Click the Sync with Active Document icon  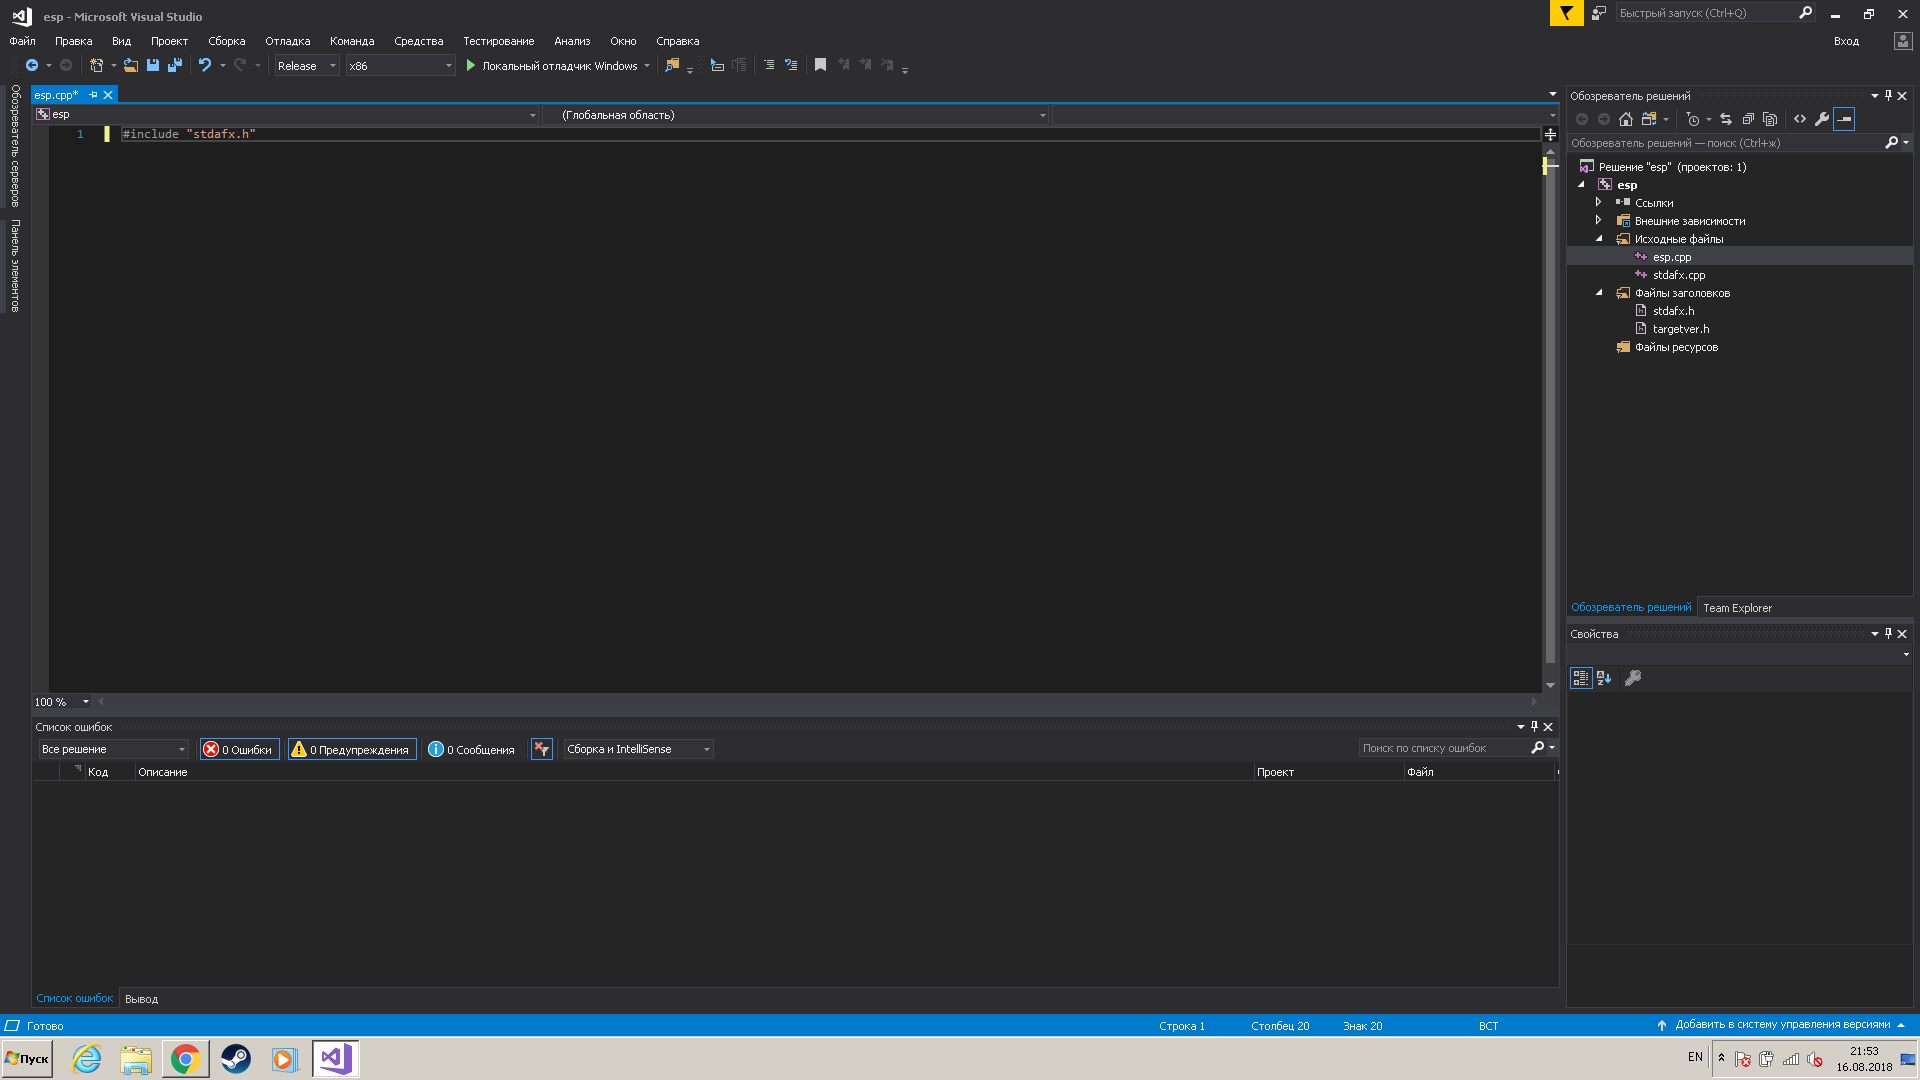1726,119
